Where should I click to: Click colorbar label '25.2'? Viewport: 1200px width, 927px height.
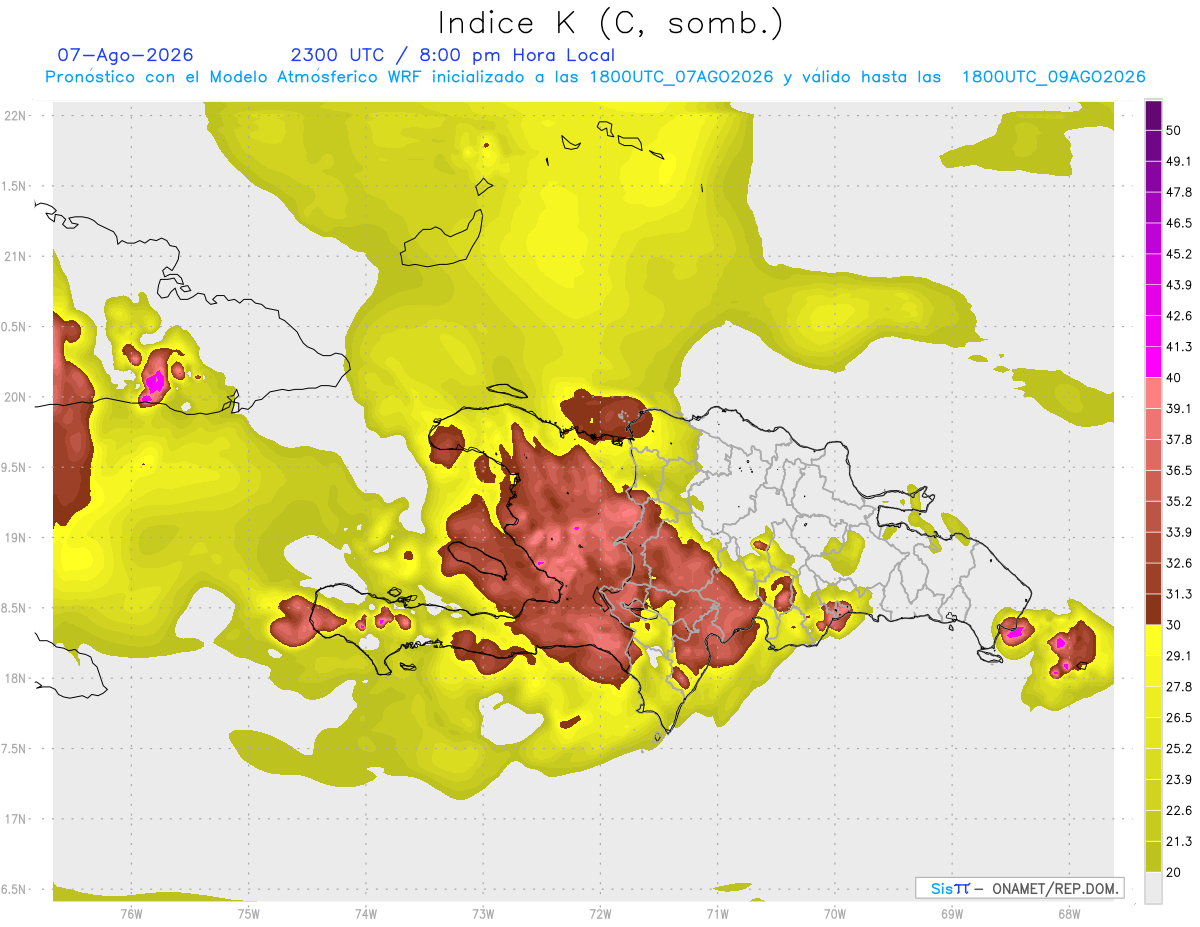(1179, 748)
